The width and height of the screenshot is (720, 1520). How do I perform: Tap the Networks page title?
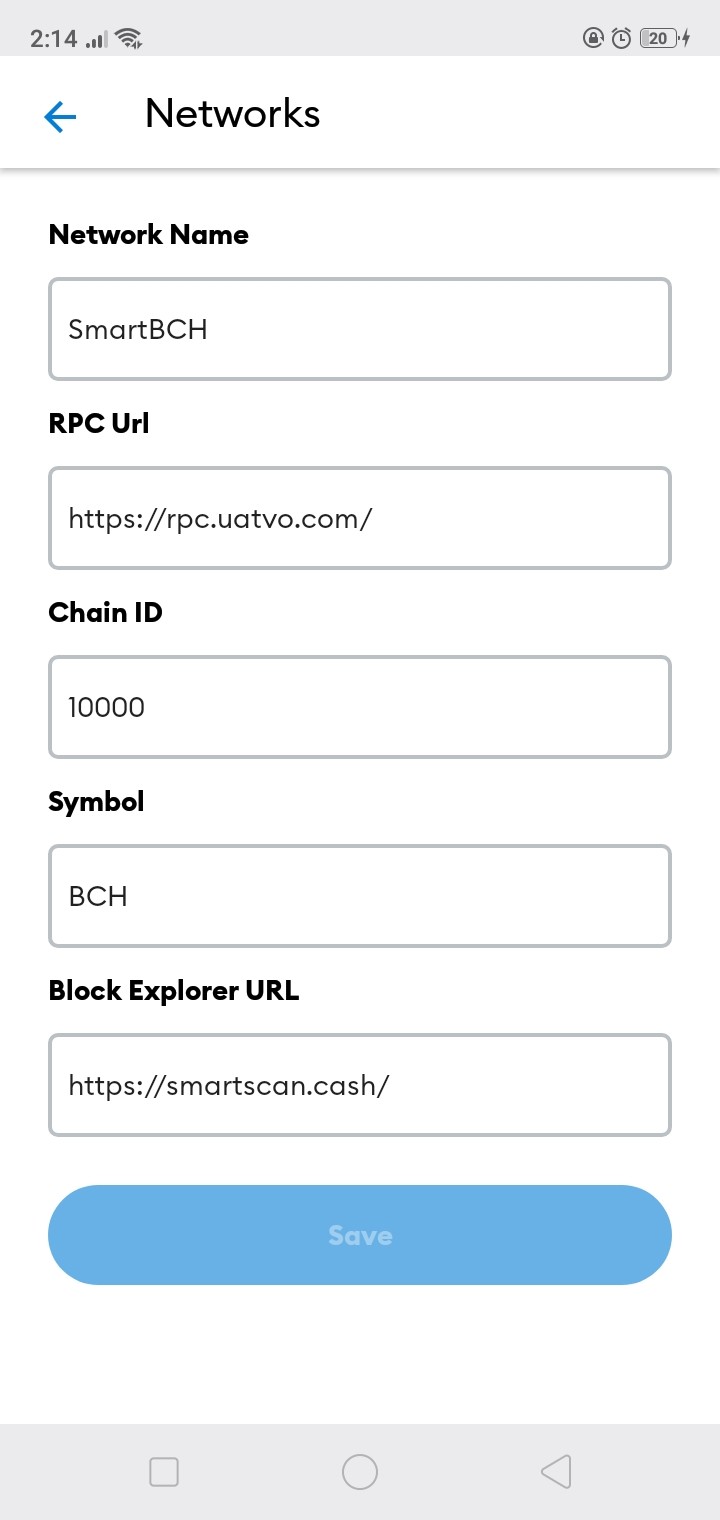point(233,113)
